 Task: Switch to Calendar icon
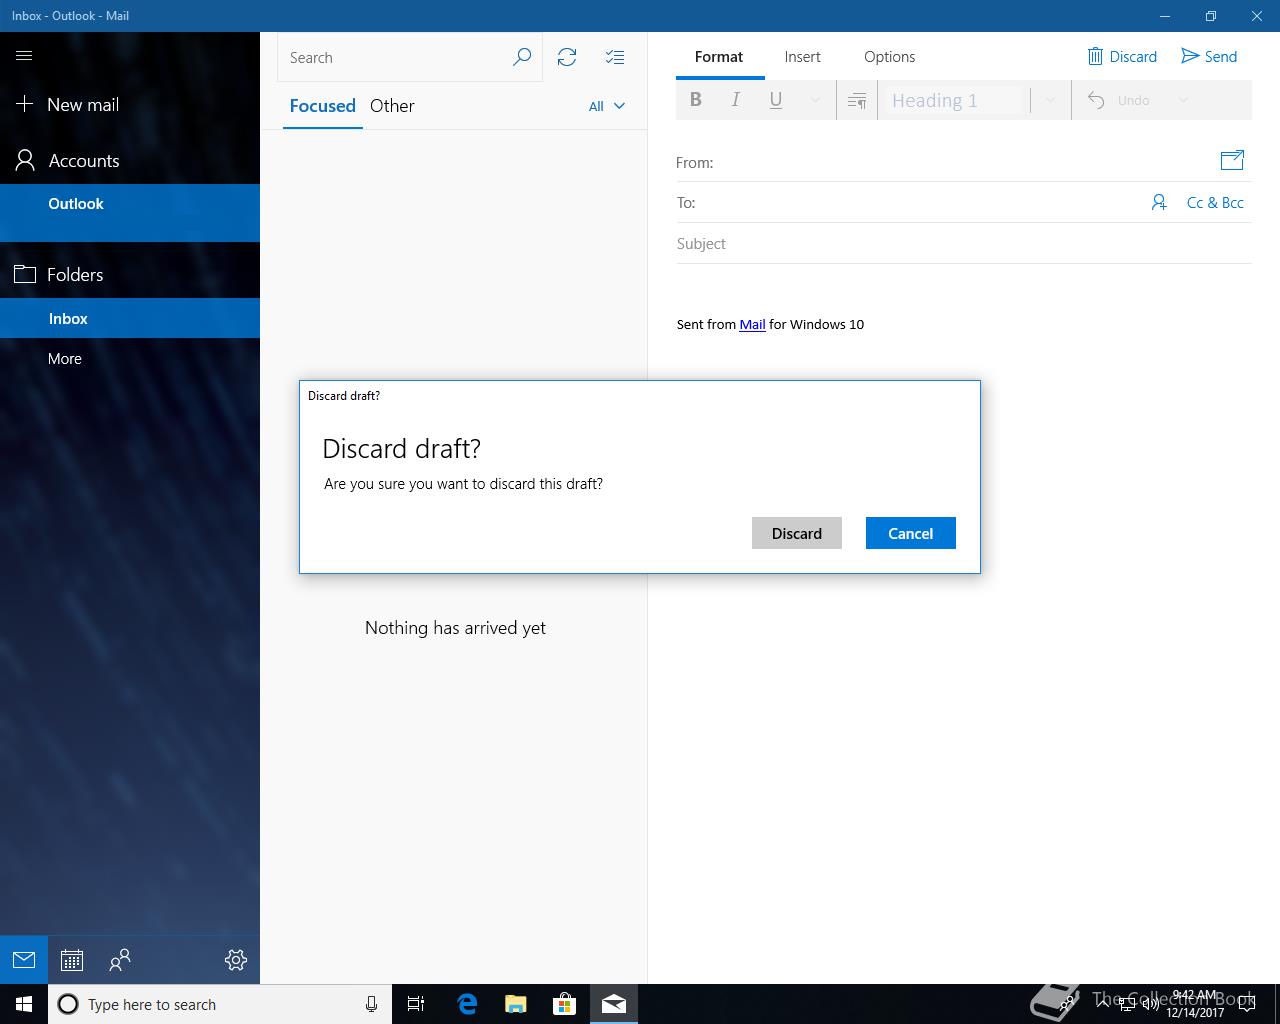point(72,960)
